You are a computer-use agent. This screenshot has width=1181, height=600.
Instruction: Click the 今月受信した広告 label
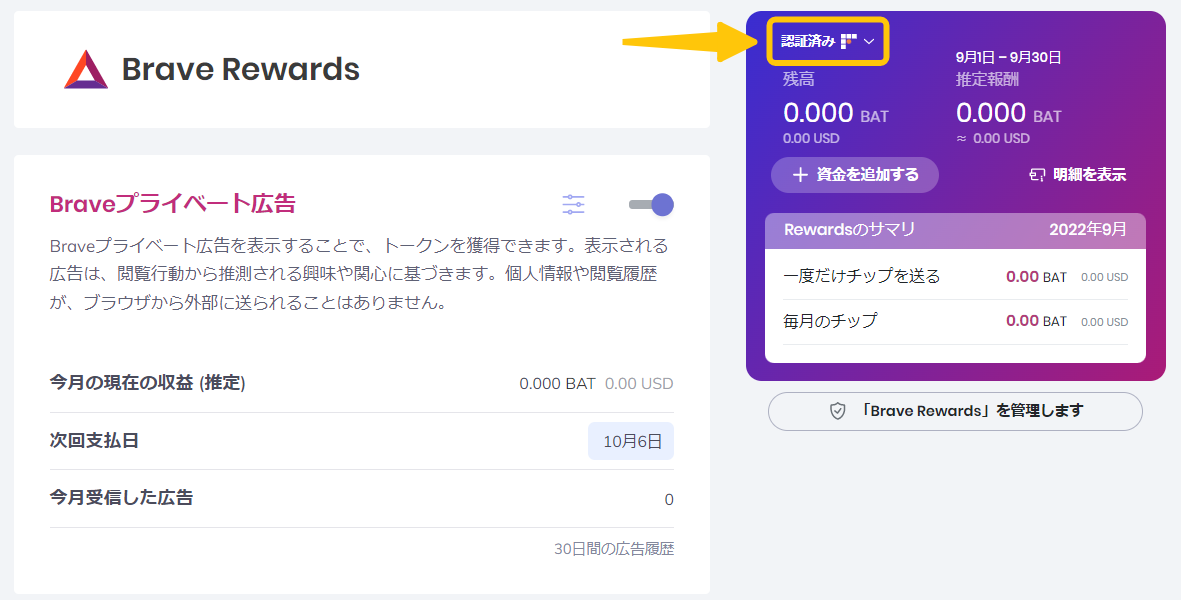(121, 498)
